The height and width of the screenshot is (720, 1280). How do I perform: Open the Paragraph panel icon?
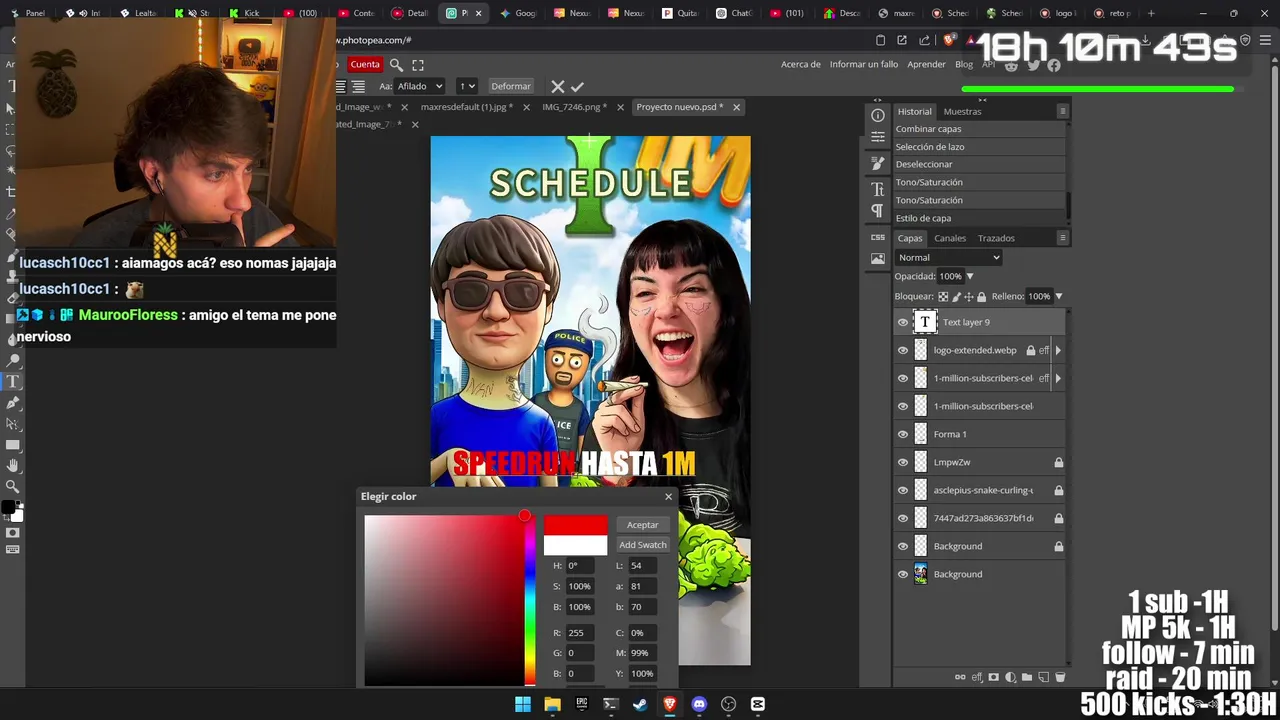click(878, 210)
